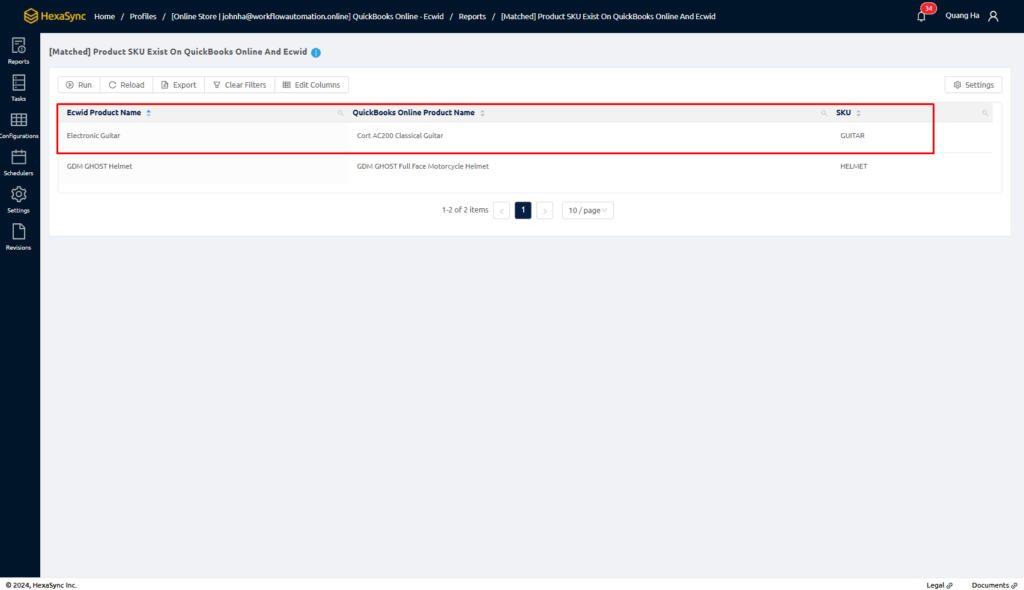This screenshot has height=590, width=1024.
Task: Go to Profiles breadcrumb
Action: 143,16
